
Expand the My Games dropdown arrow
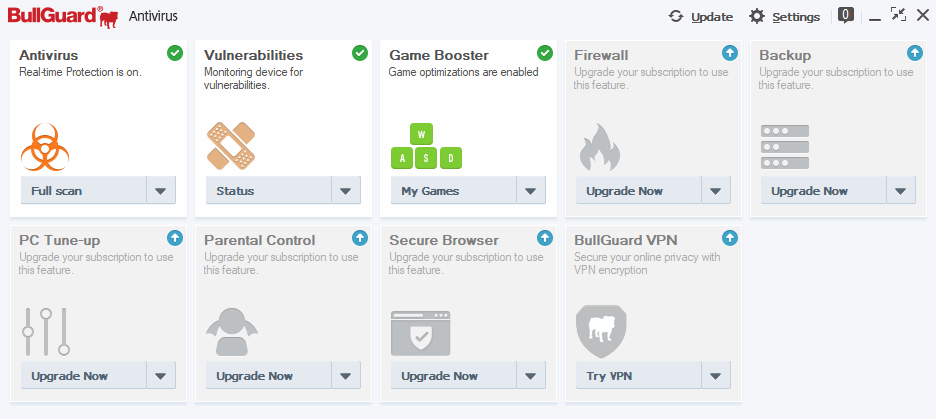click(x=531, y=191)
